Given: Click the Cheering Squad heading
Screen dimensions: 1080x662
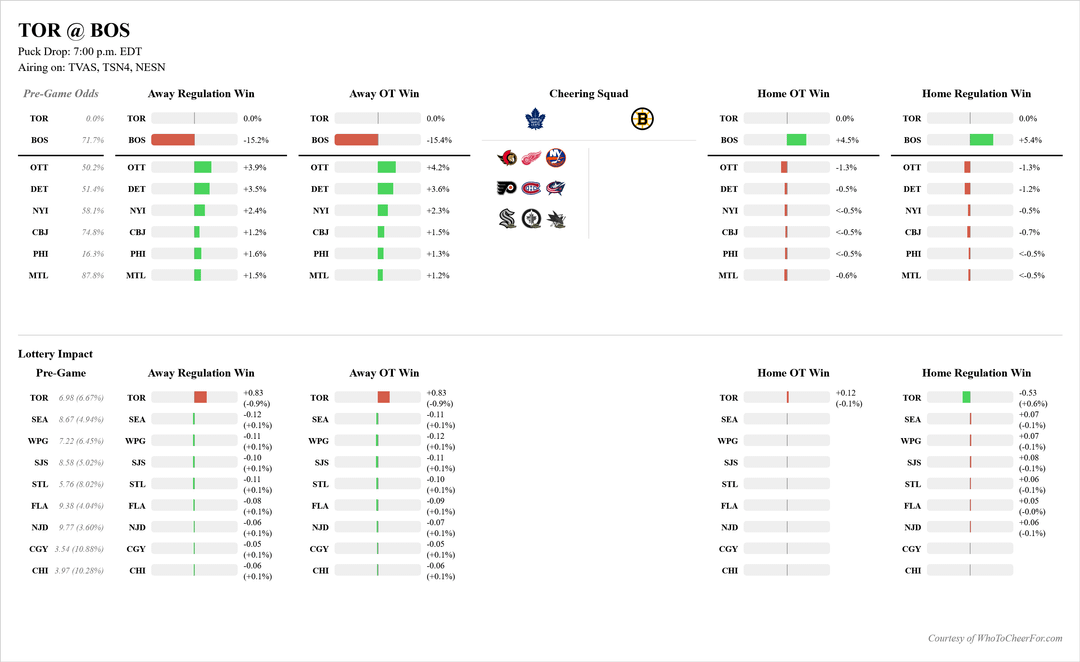Looking at the screenshot, I should point(589,94).
